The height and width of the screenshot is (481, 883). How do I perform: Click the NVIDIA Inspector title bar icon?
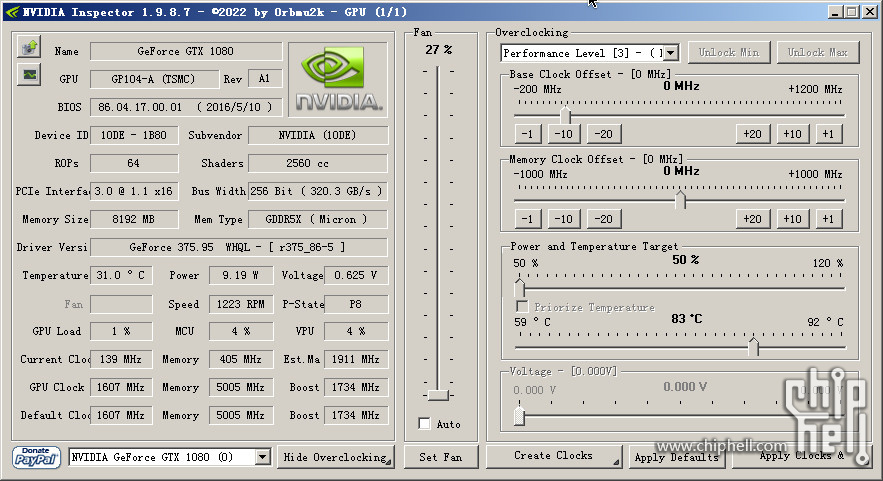click(12, 12)
